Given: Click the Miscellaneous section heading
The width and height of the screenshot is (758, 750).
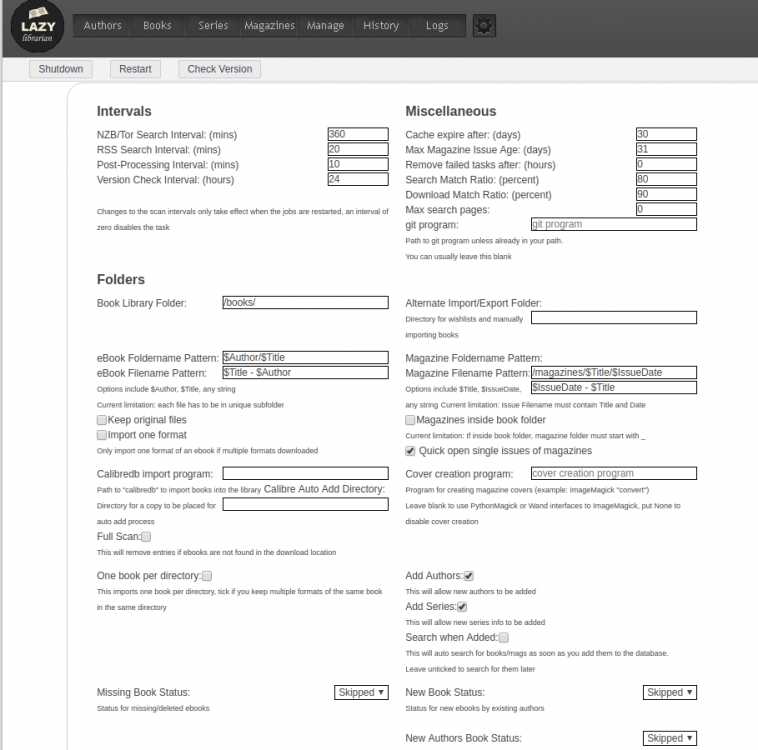Looking at the screenshot, I should [451, 111].
